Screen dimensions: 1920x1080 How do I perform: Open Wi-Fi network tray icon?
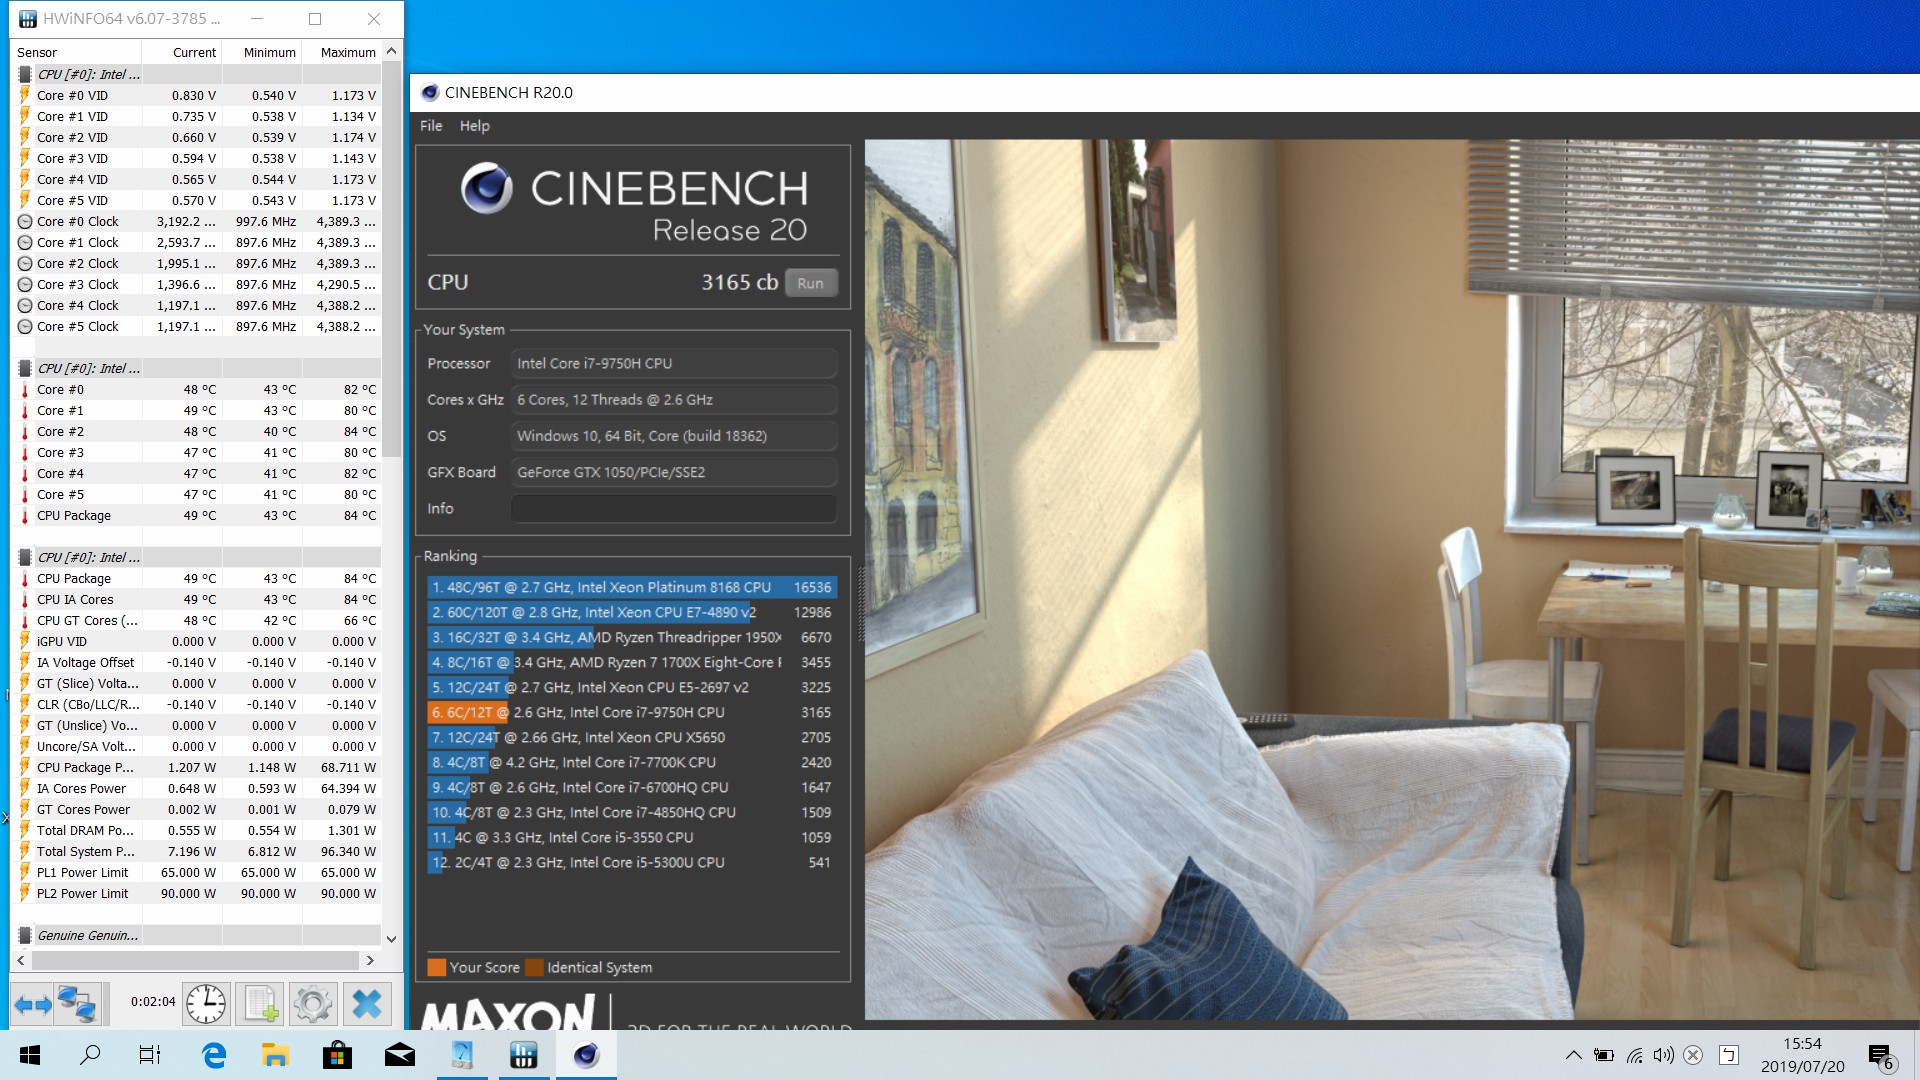[1634, 1055]
